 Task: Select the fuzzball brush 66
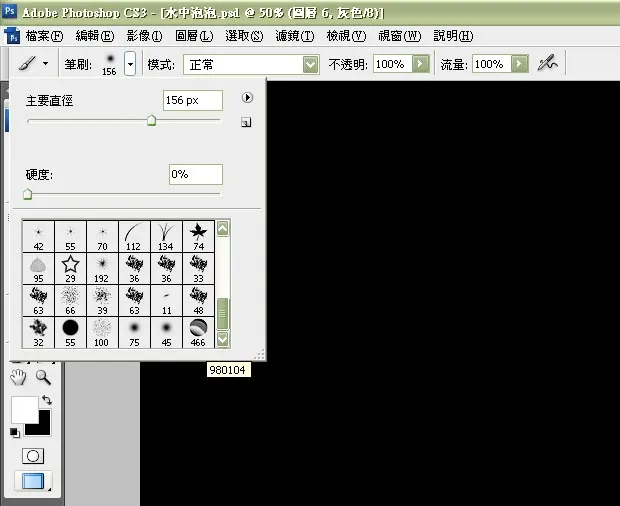click(x=70, y=300)
